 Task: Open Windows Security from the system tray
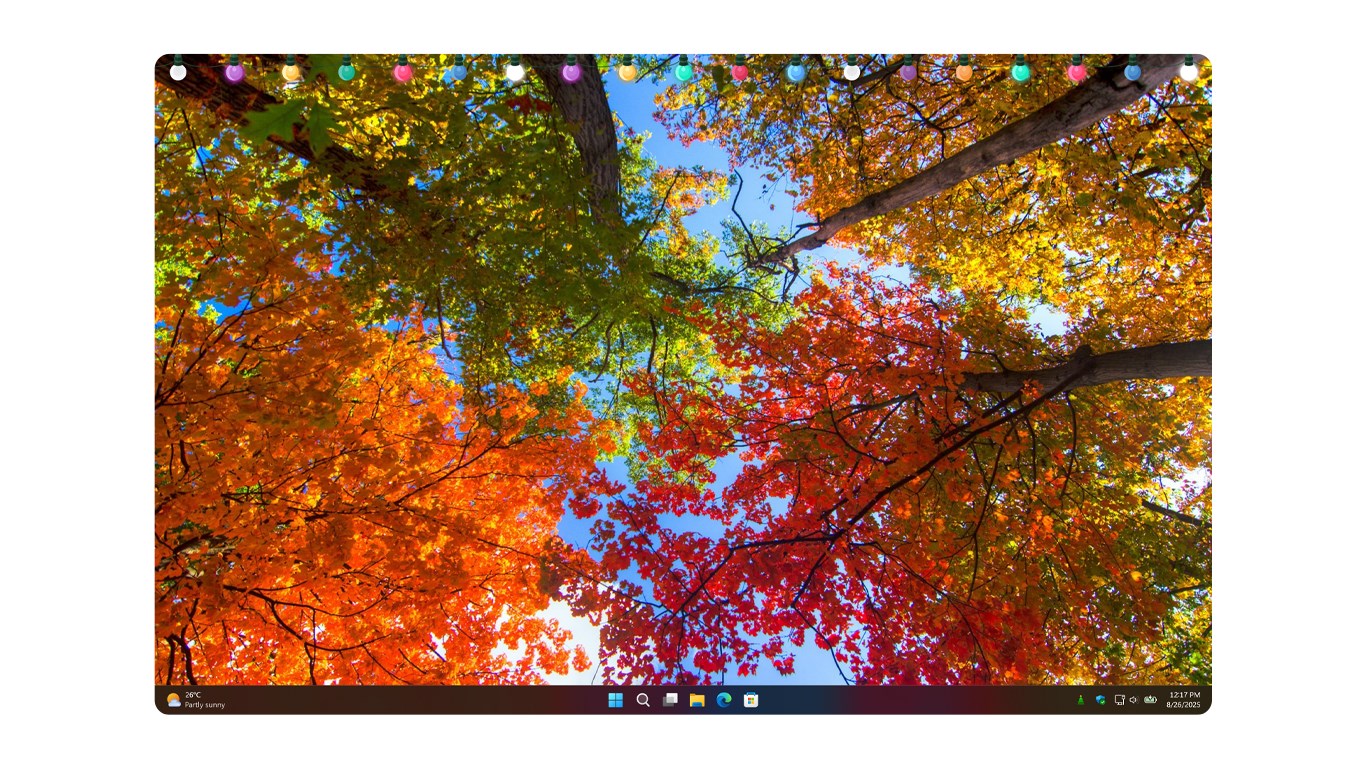click(x=1100, y=700)
